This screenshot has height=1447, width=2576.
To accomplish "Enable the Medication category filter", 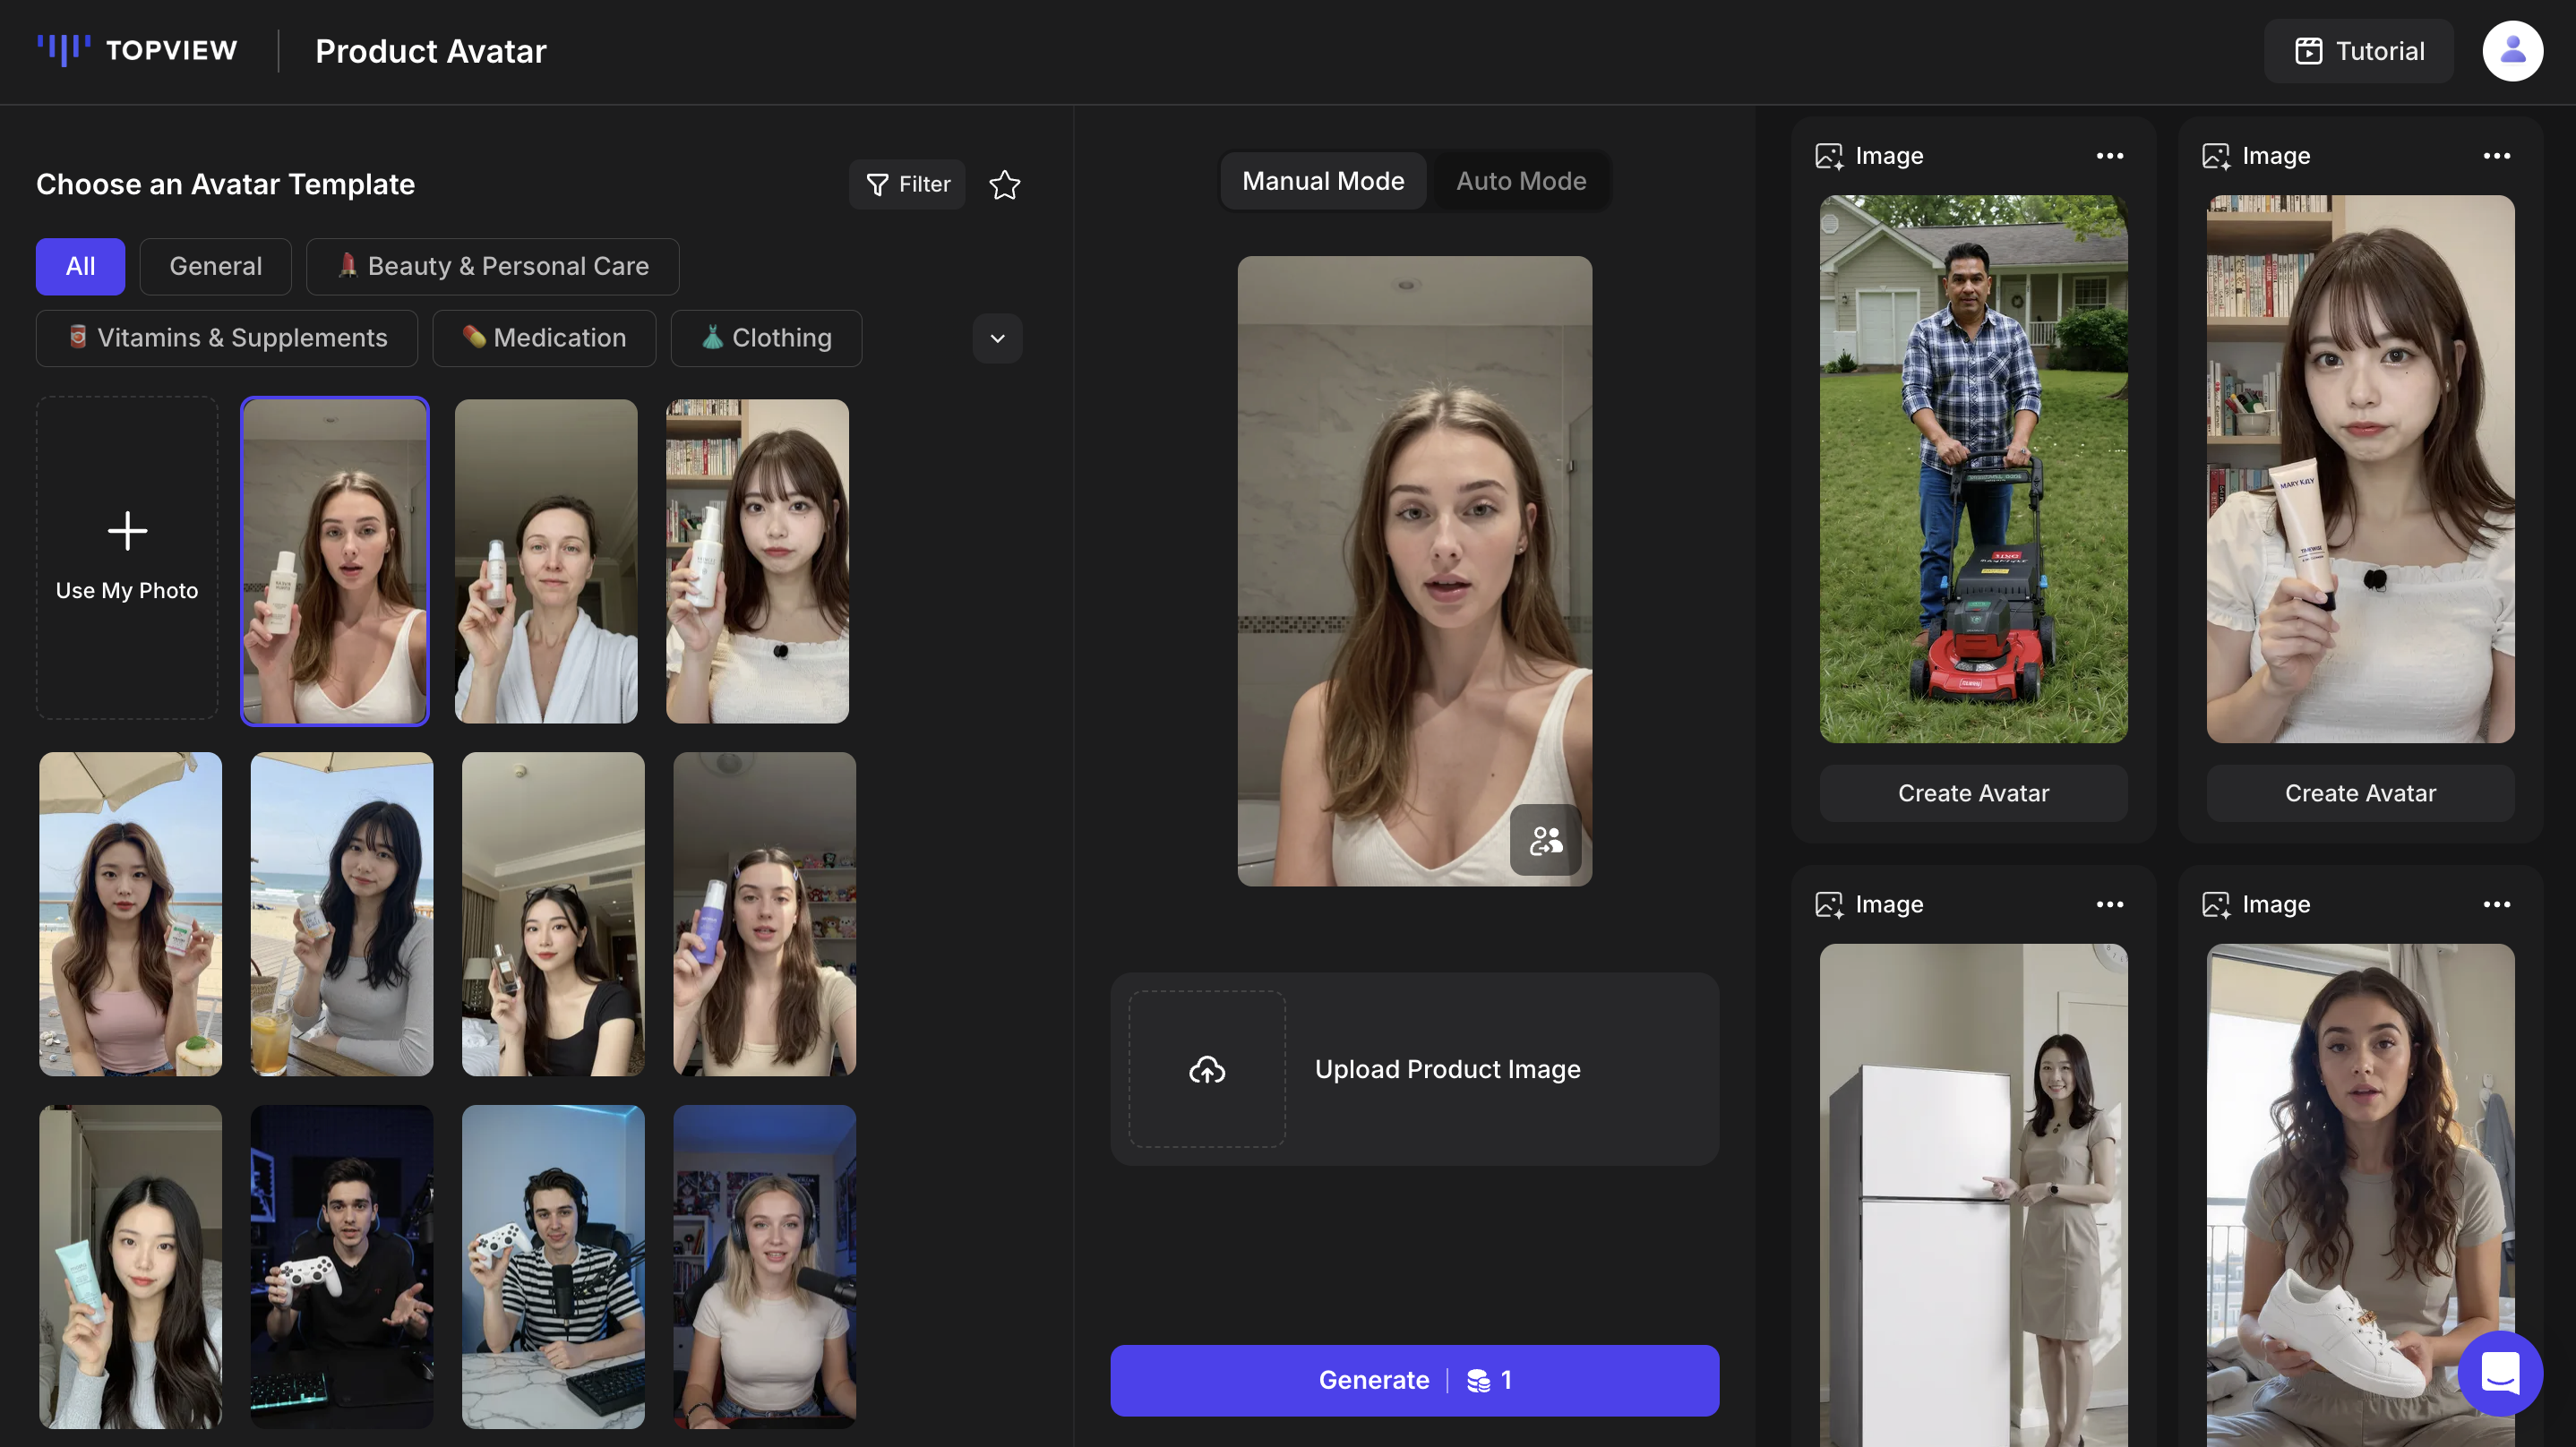I will (544, 338).
